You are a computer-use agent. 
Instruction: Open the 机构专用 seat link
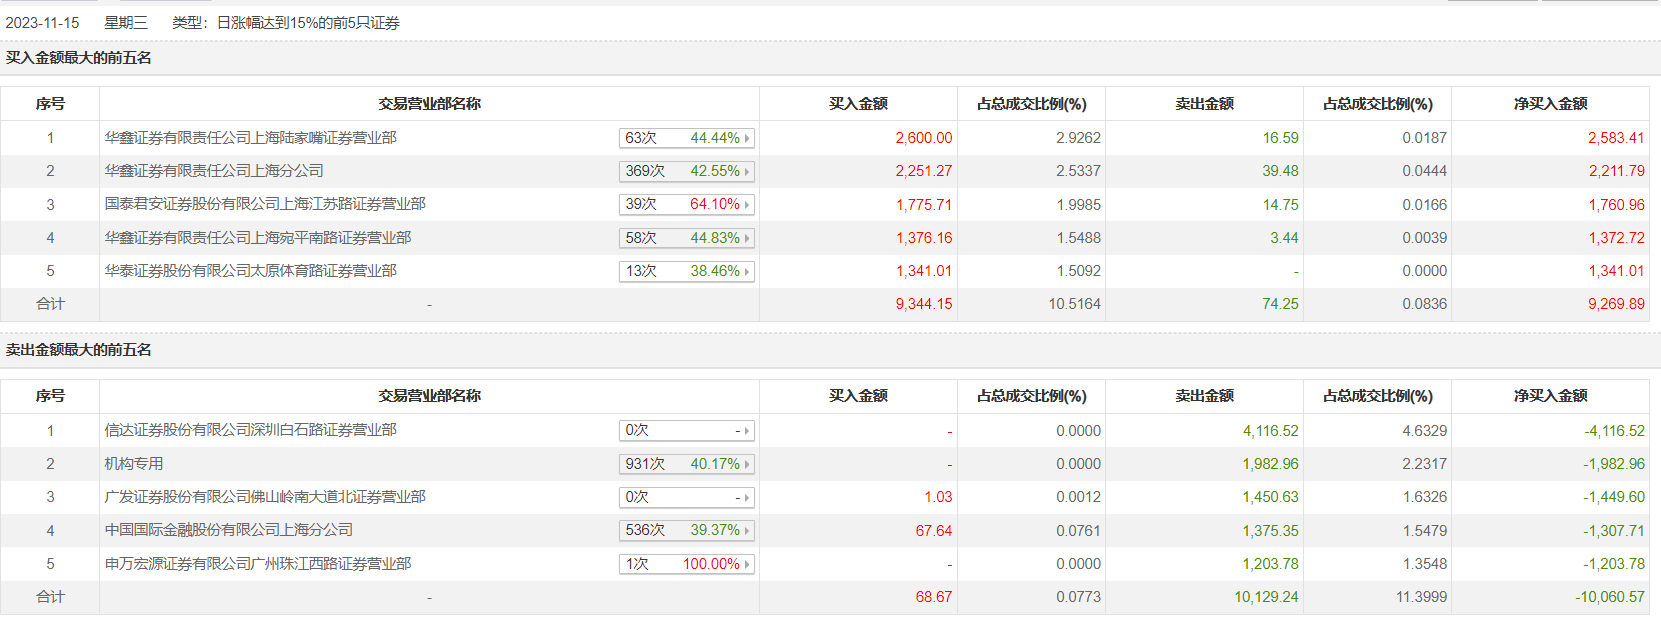pyautogui.click(x=134, y=464)
